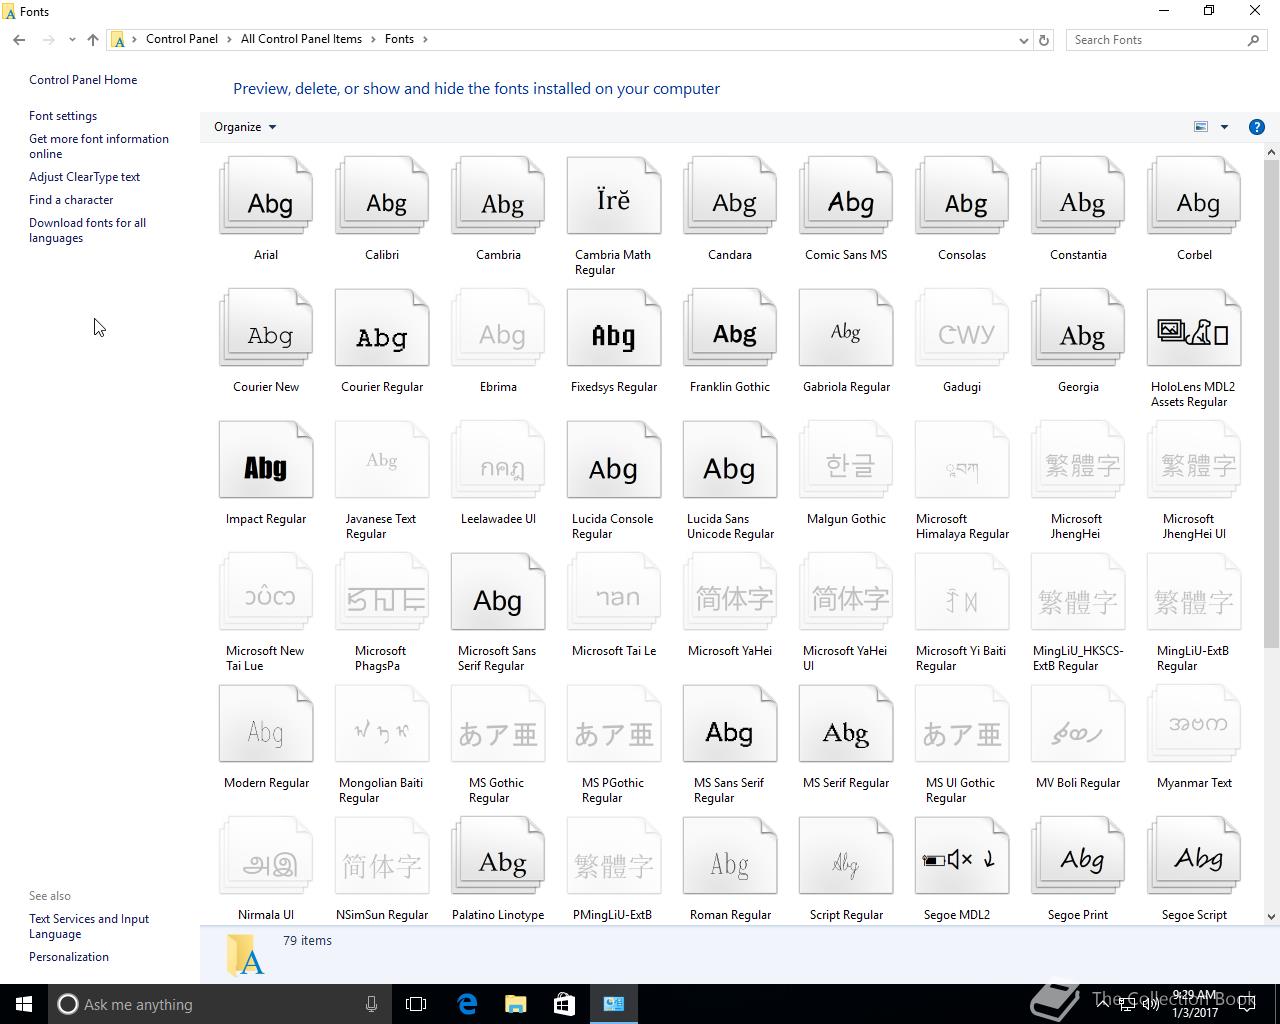Select the Segoe Script font
The height and width of the screenshot is (1024, 1280).
1194,856
